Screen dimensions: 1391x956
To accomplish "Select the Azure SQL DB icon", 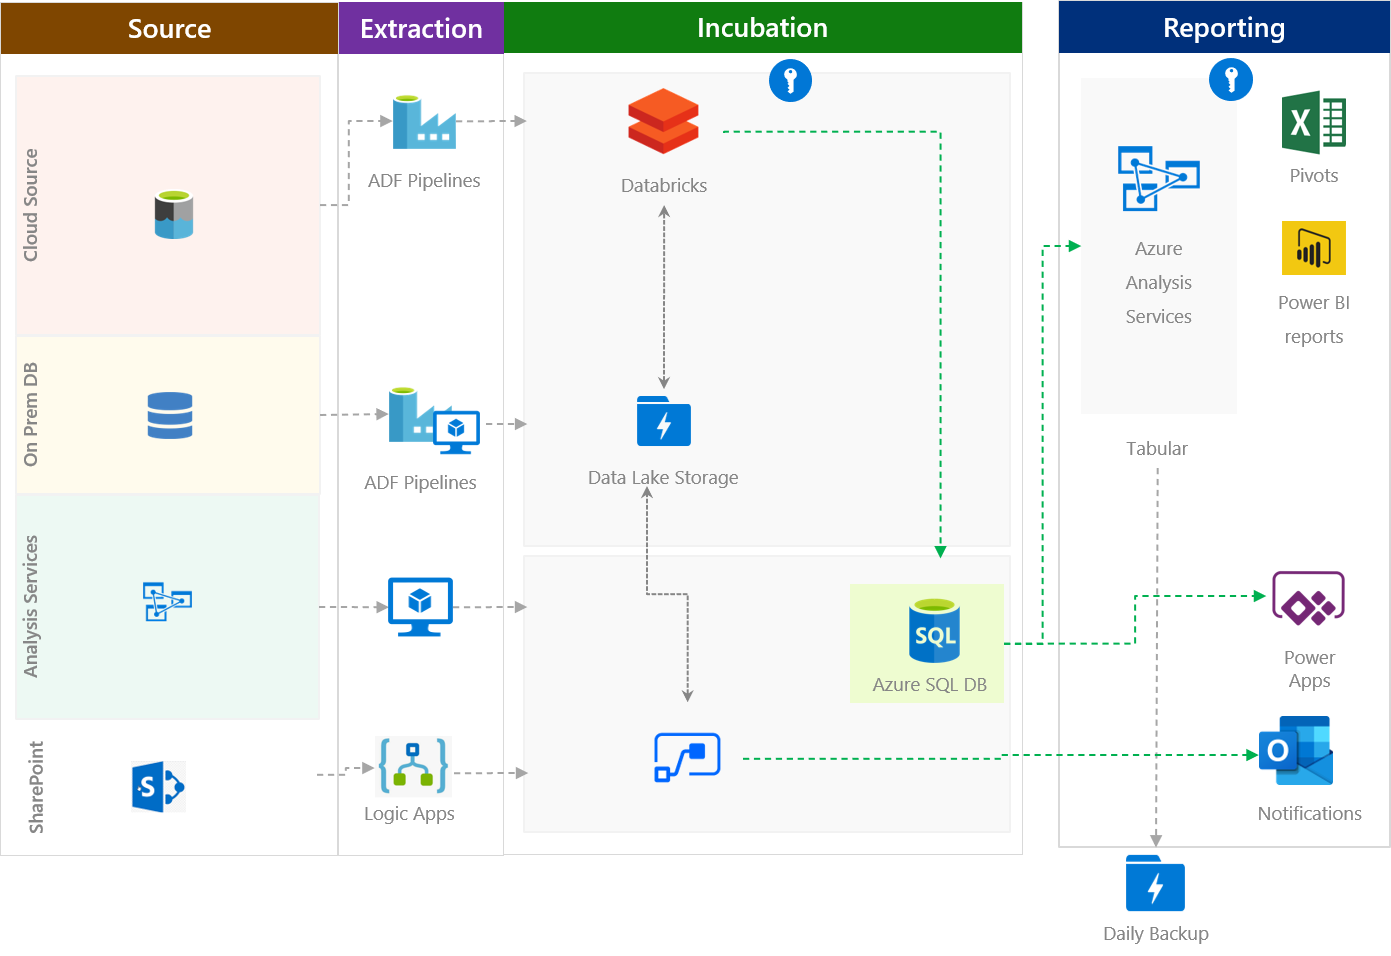I will pyautogui.click(x=934, y=631).
